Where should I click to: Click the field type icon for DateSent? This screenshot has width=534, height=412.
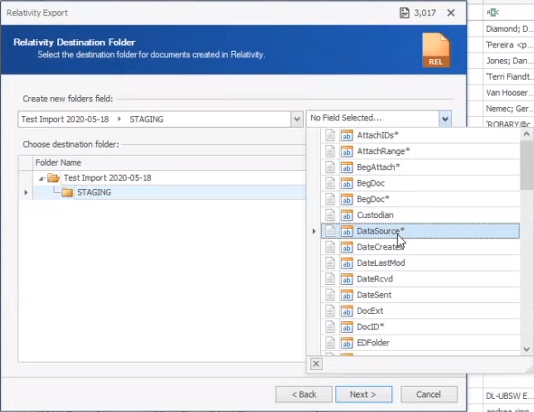pos(347,295)
